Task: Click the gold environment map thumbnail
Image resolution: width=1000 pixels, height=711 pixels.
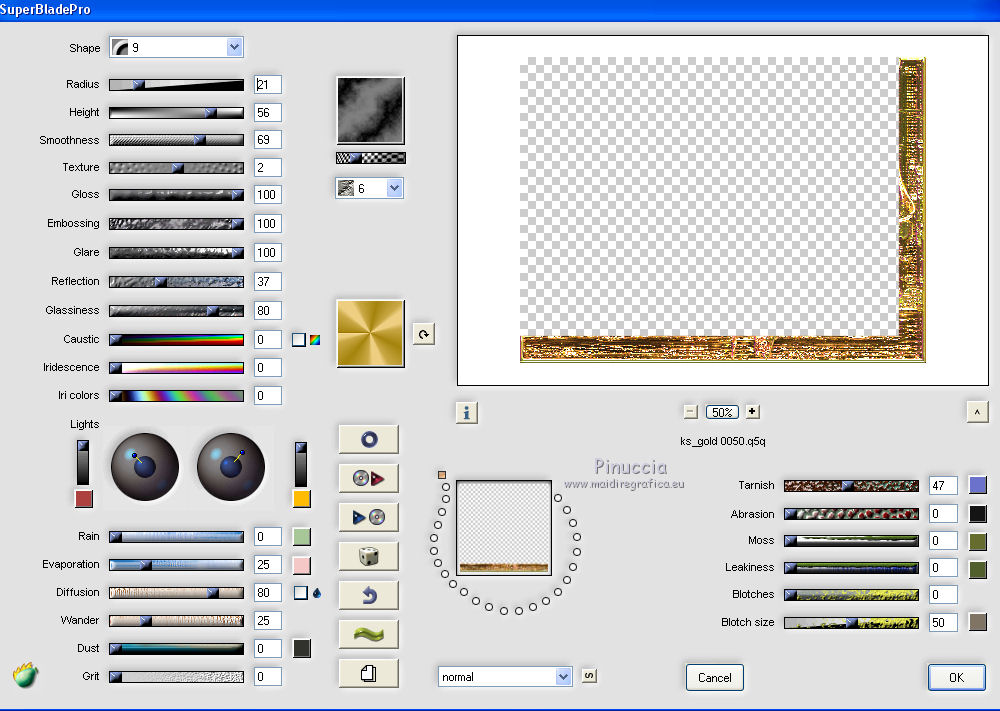Action: 370,333
